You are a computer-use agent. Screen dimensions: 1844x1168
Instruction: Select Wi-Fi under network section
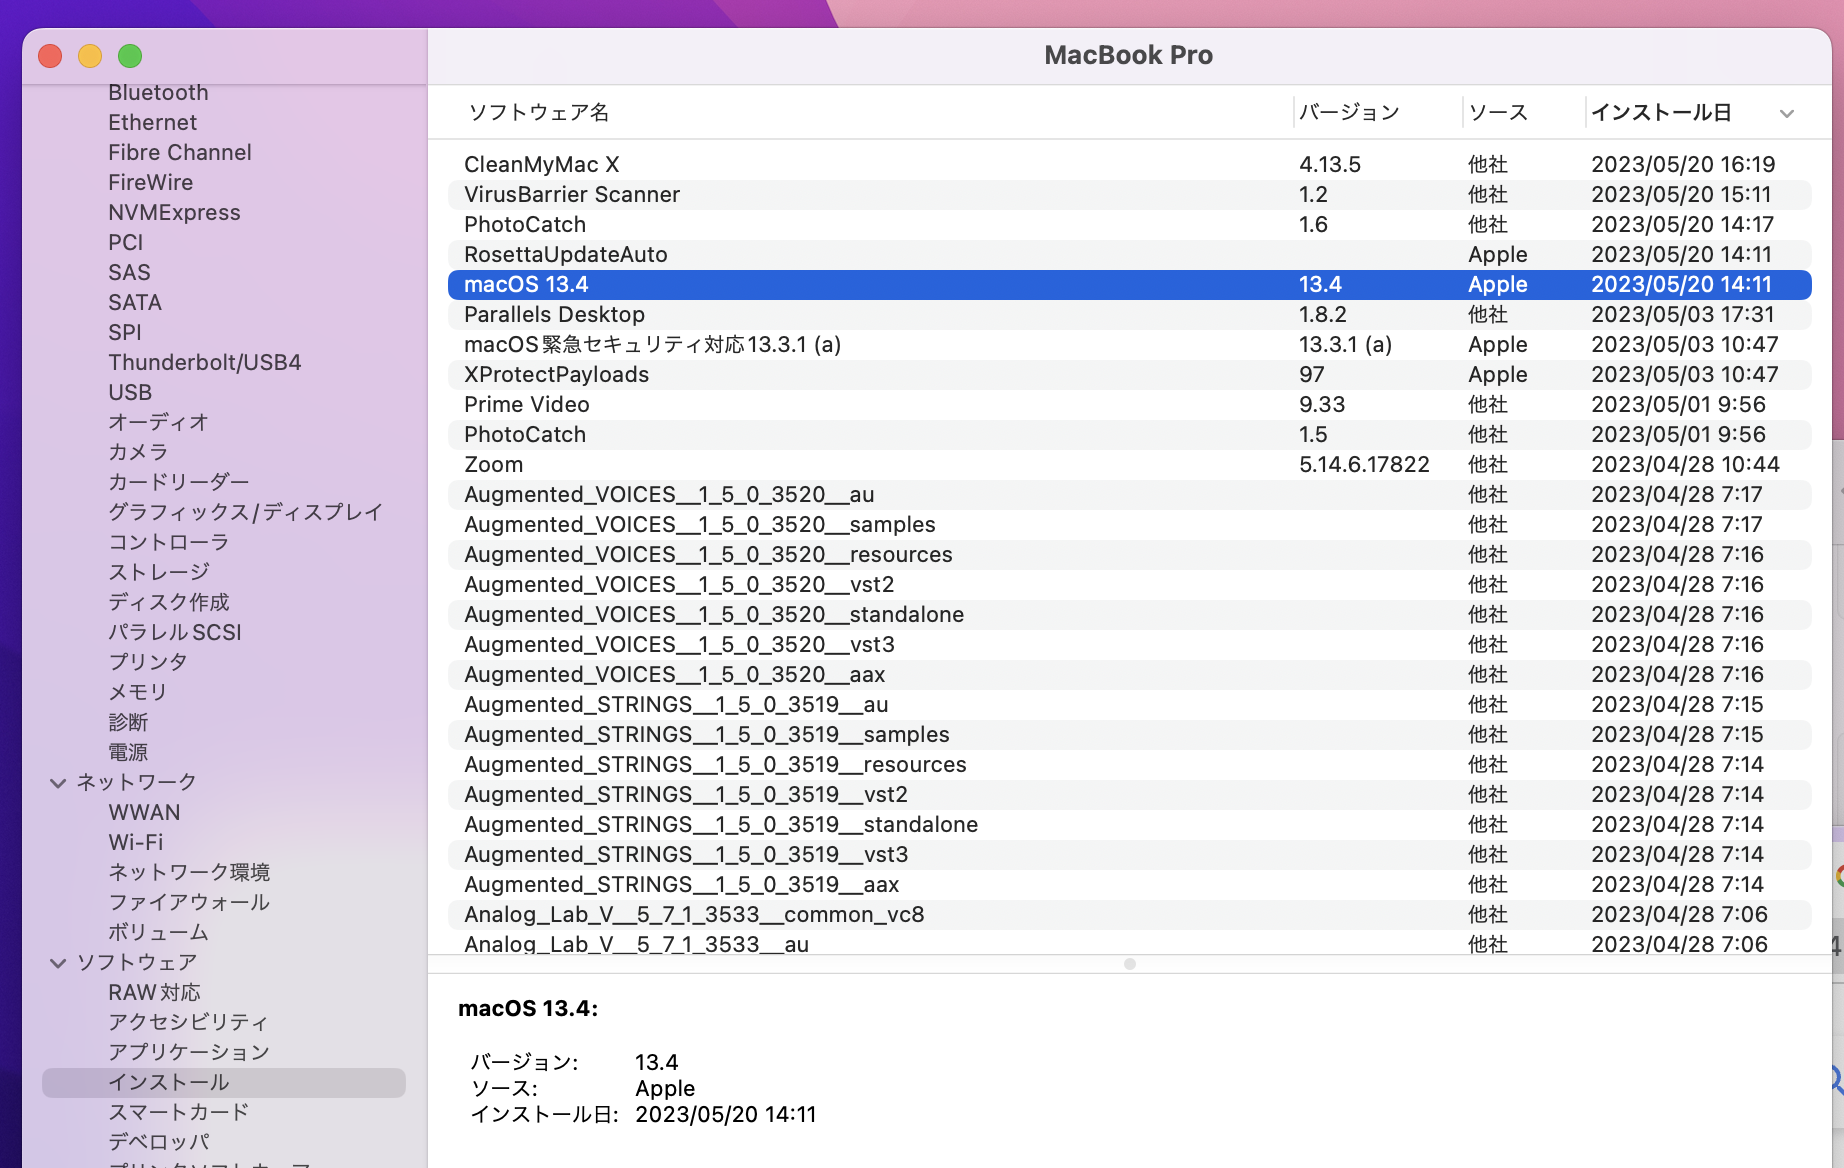click(135, 843)
